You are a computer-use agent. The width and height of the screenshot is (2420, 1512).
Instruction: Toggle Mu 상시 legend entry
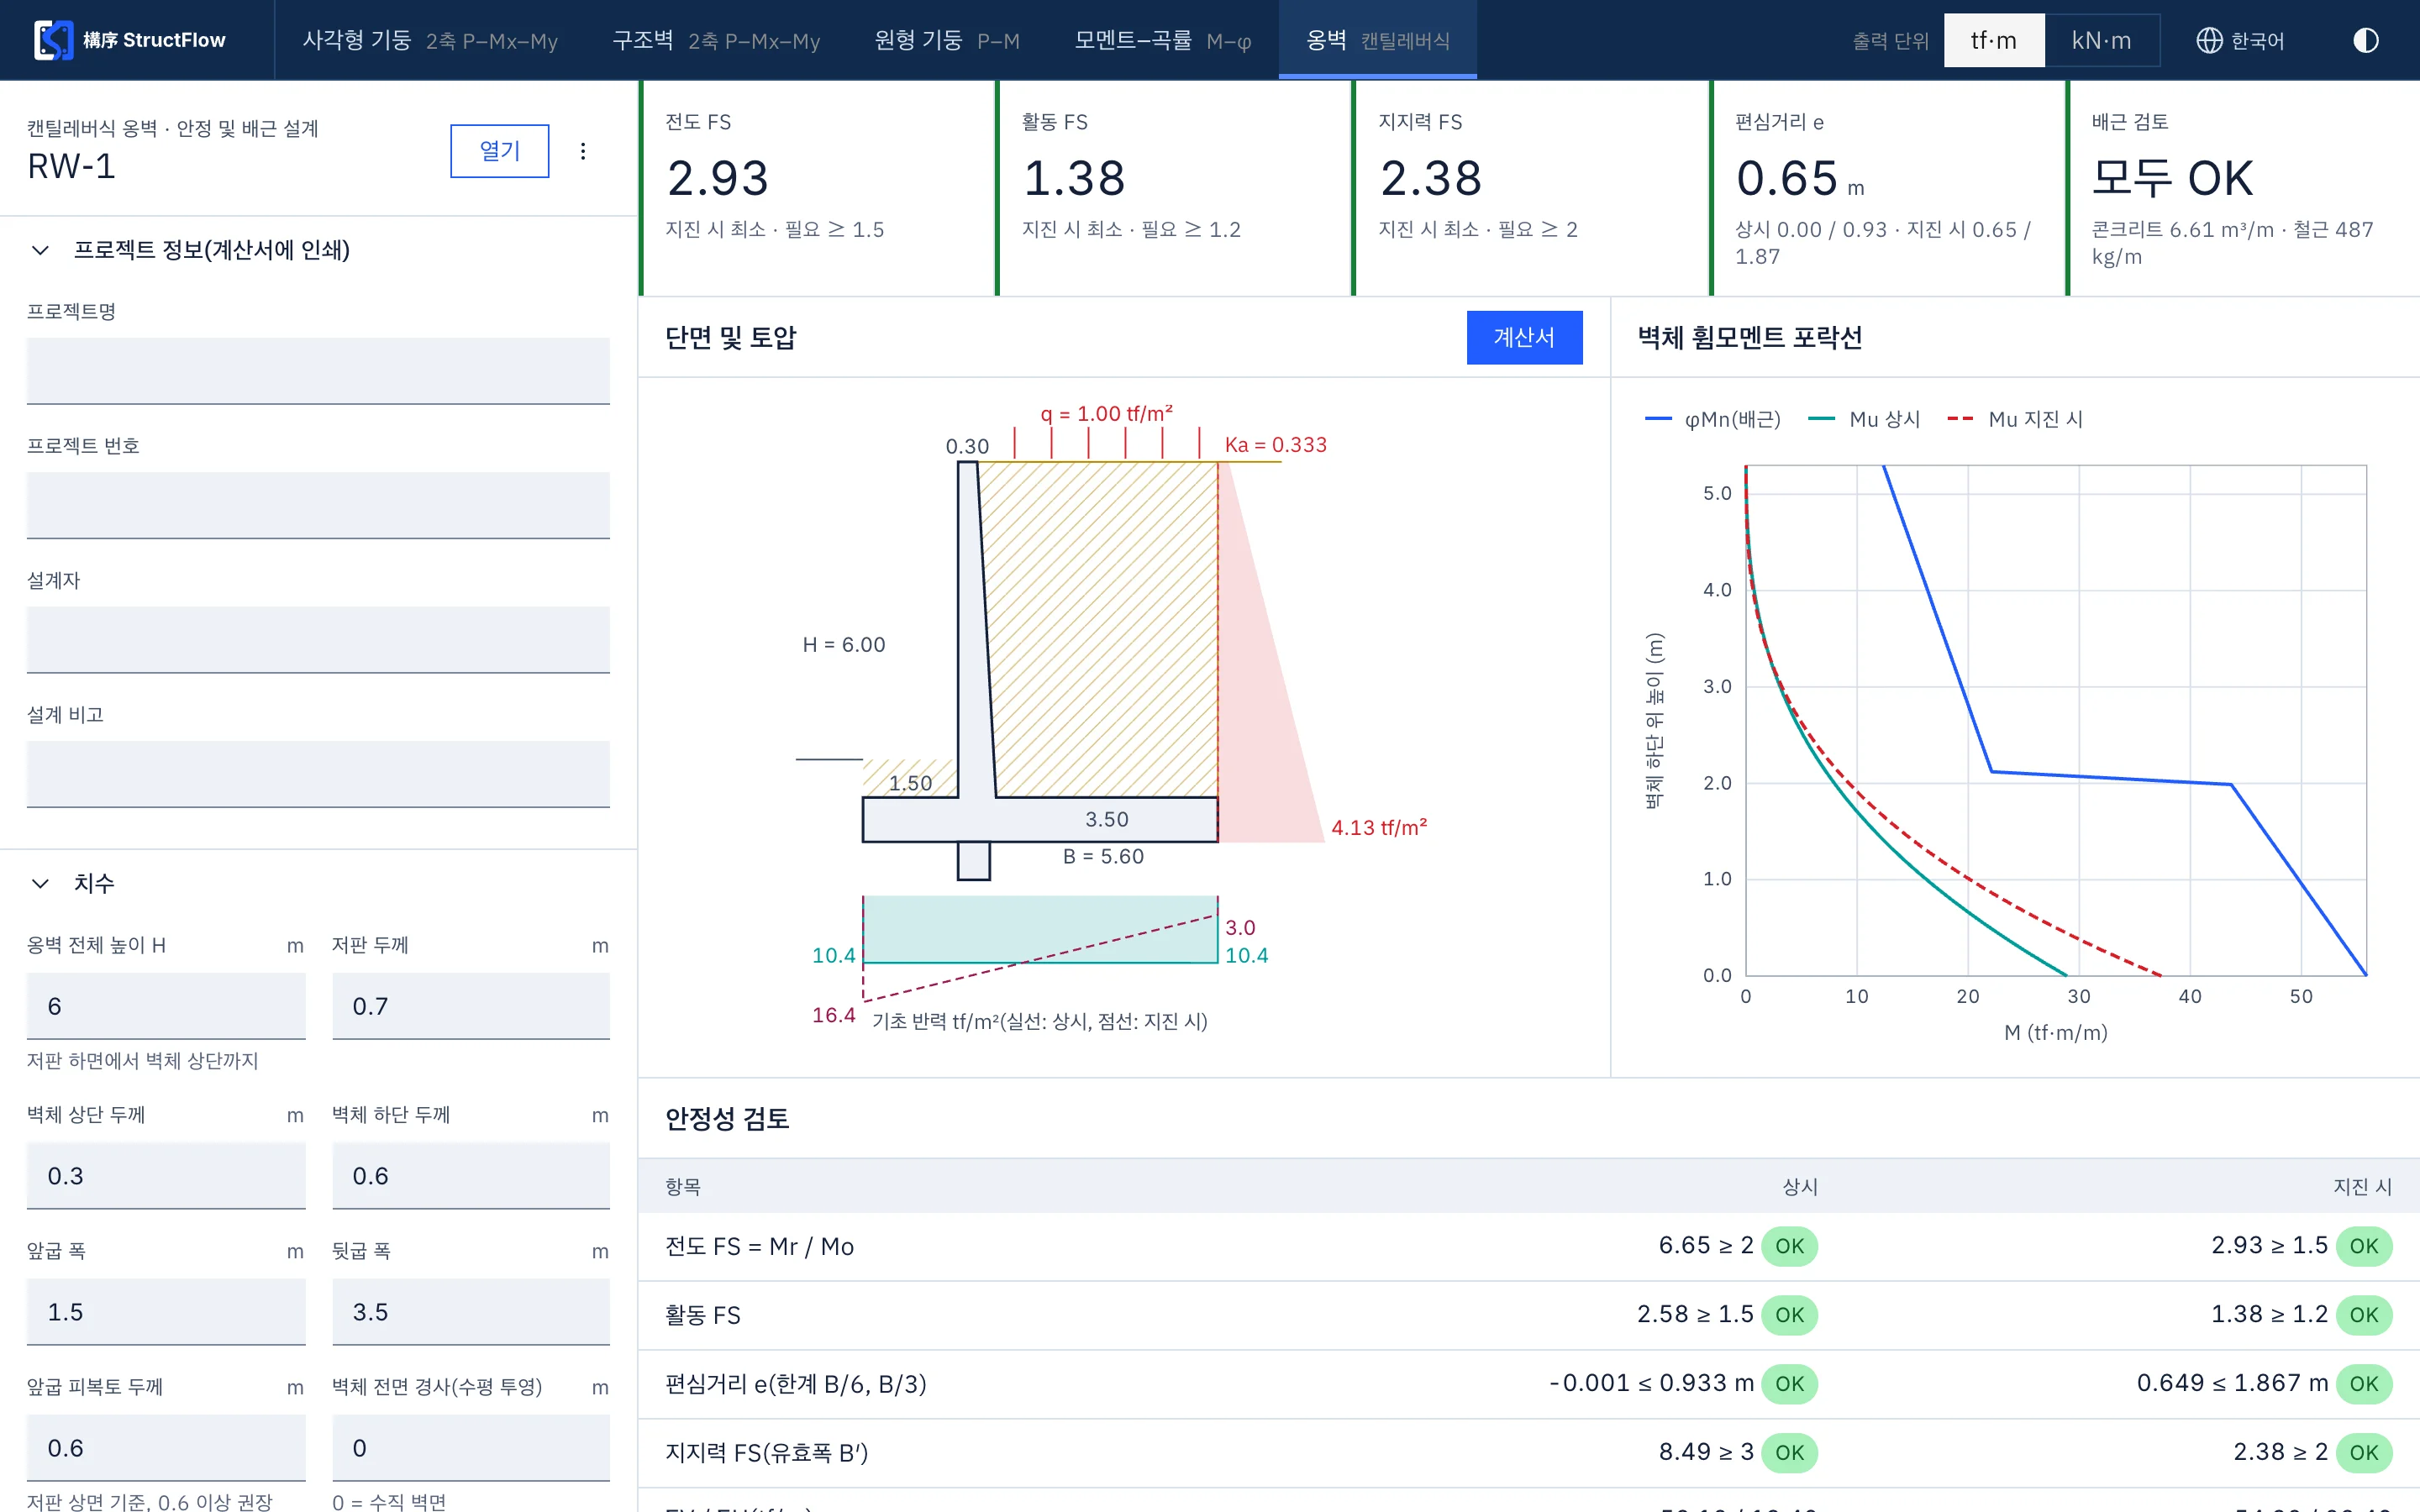(x=1865, y=419)
